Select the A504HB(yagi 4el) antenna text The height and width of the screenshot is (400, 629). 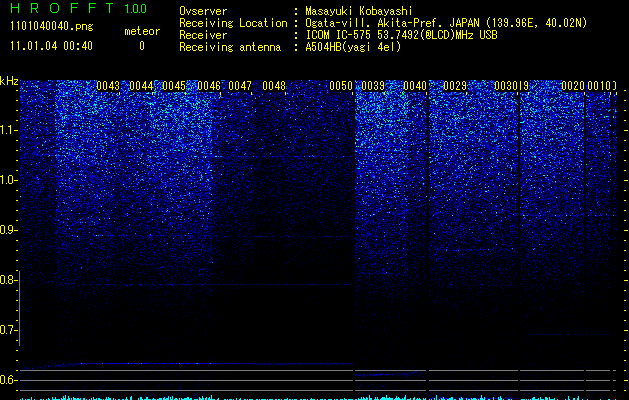pyautogui.click(x=353, y=47)
